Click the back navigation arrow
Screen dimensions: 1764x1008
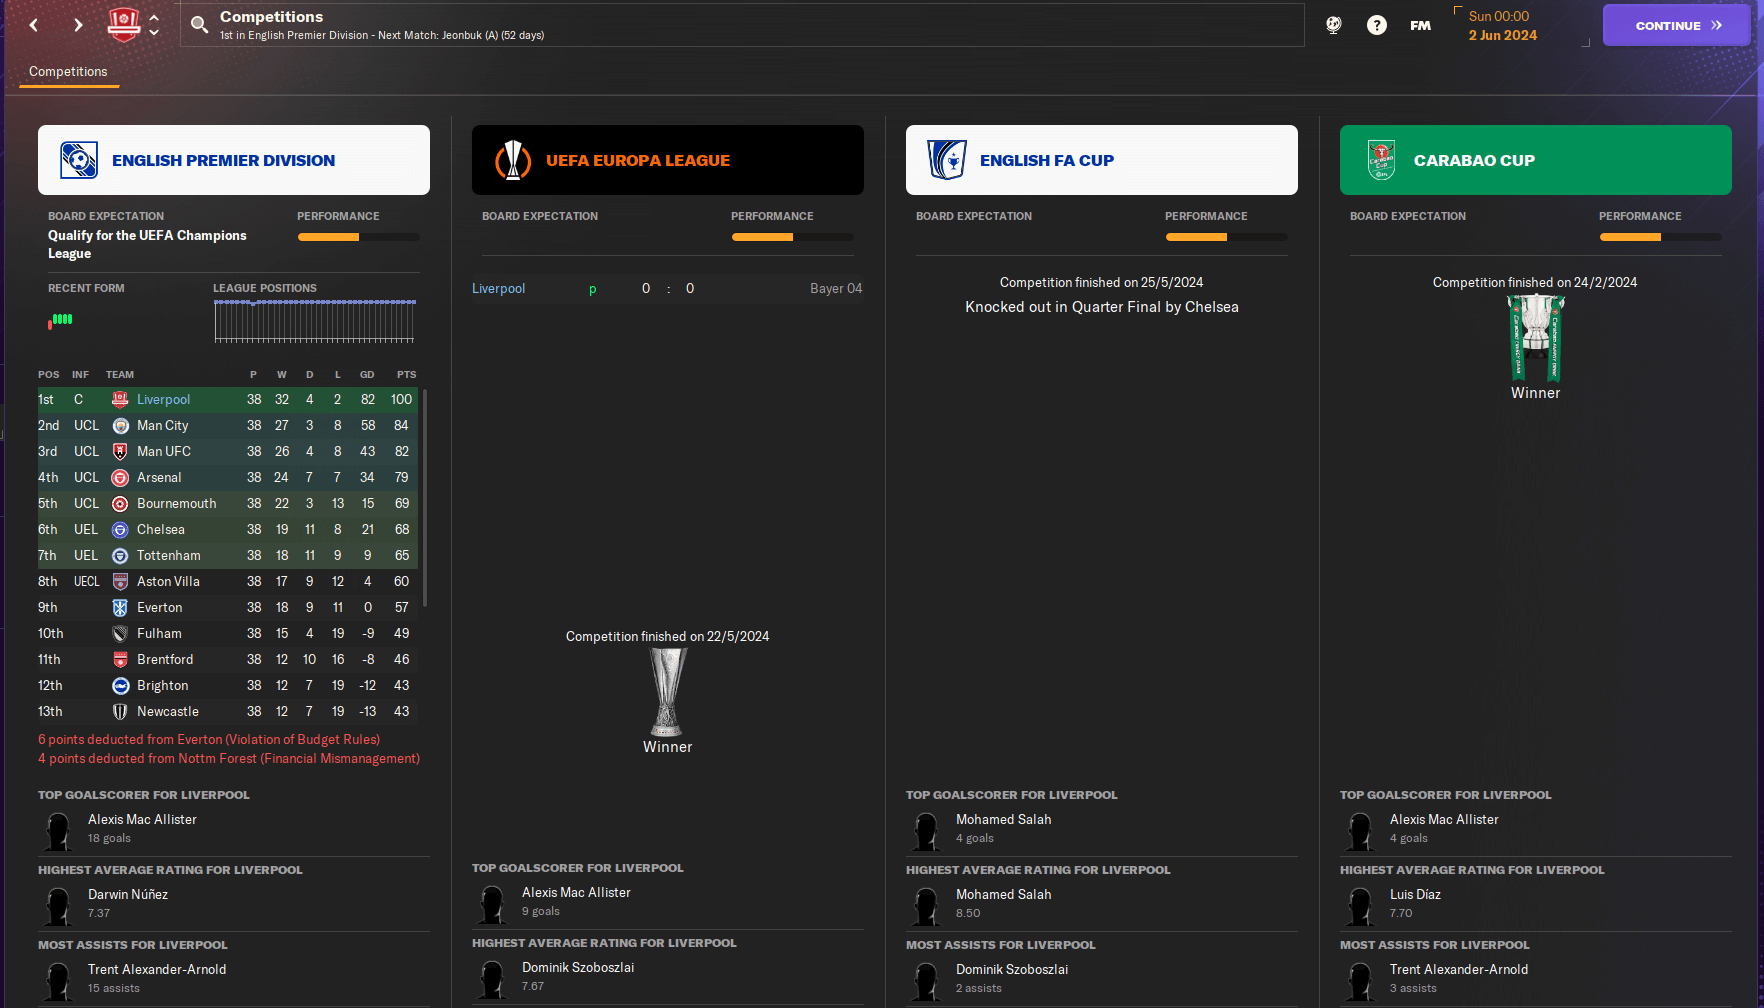[x=34, y=25]
